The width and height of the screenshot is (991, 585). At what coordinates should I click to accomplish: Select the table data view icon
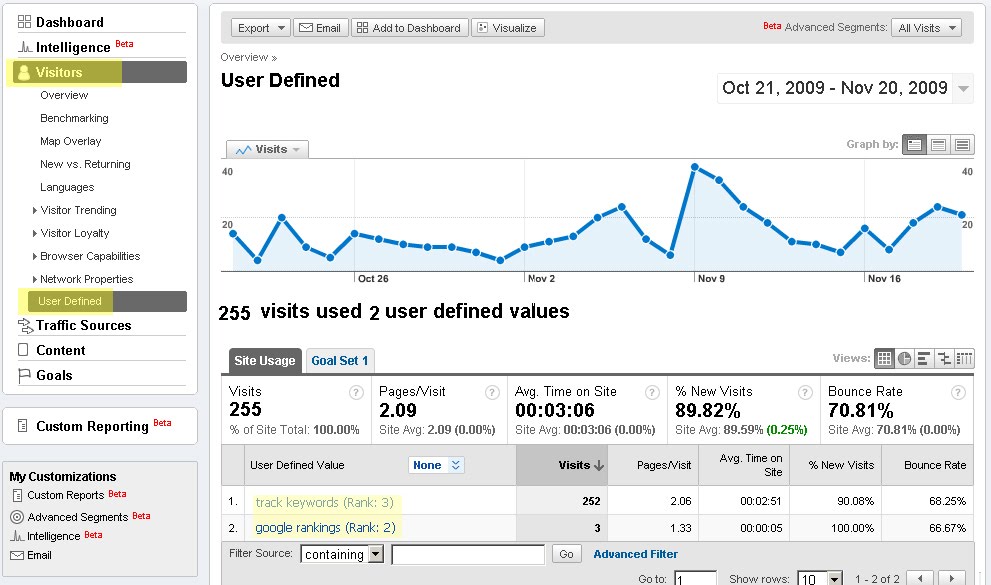[885, 358]
